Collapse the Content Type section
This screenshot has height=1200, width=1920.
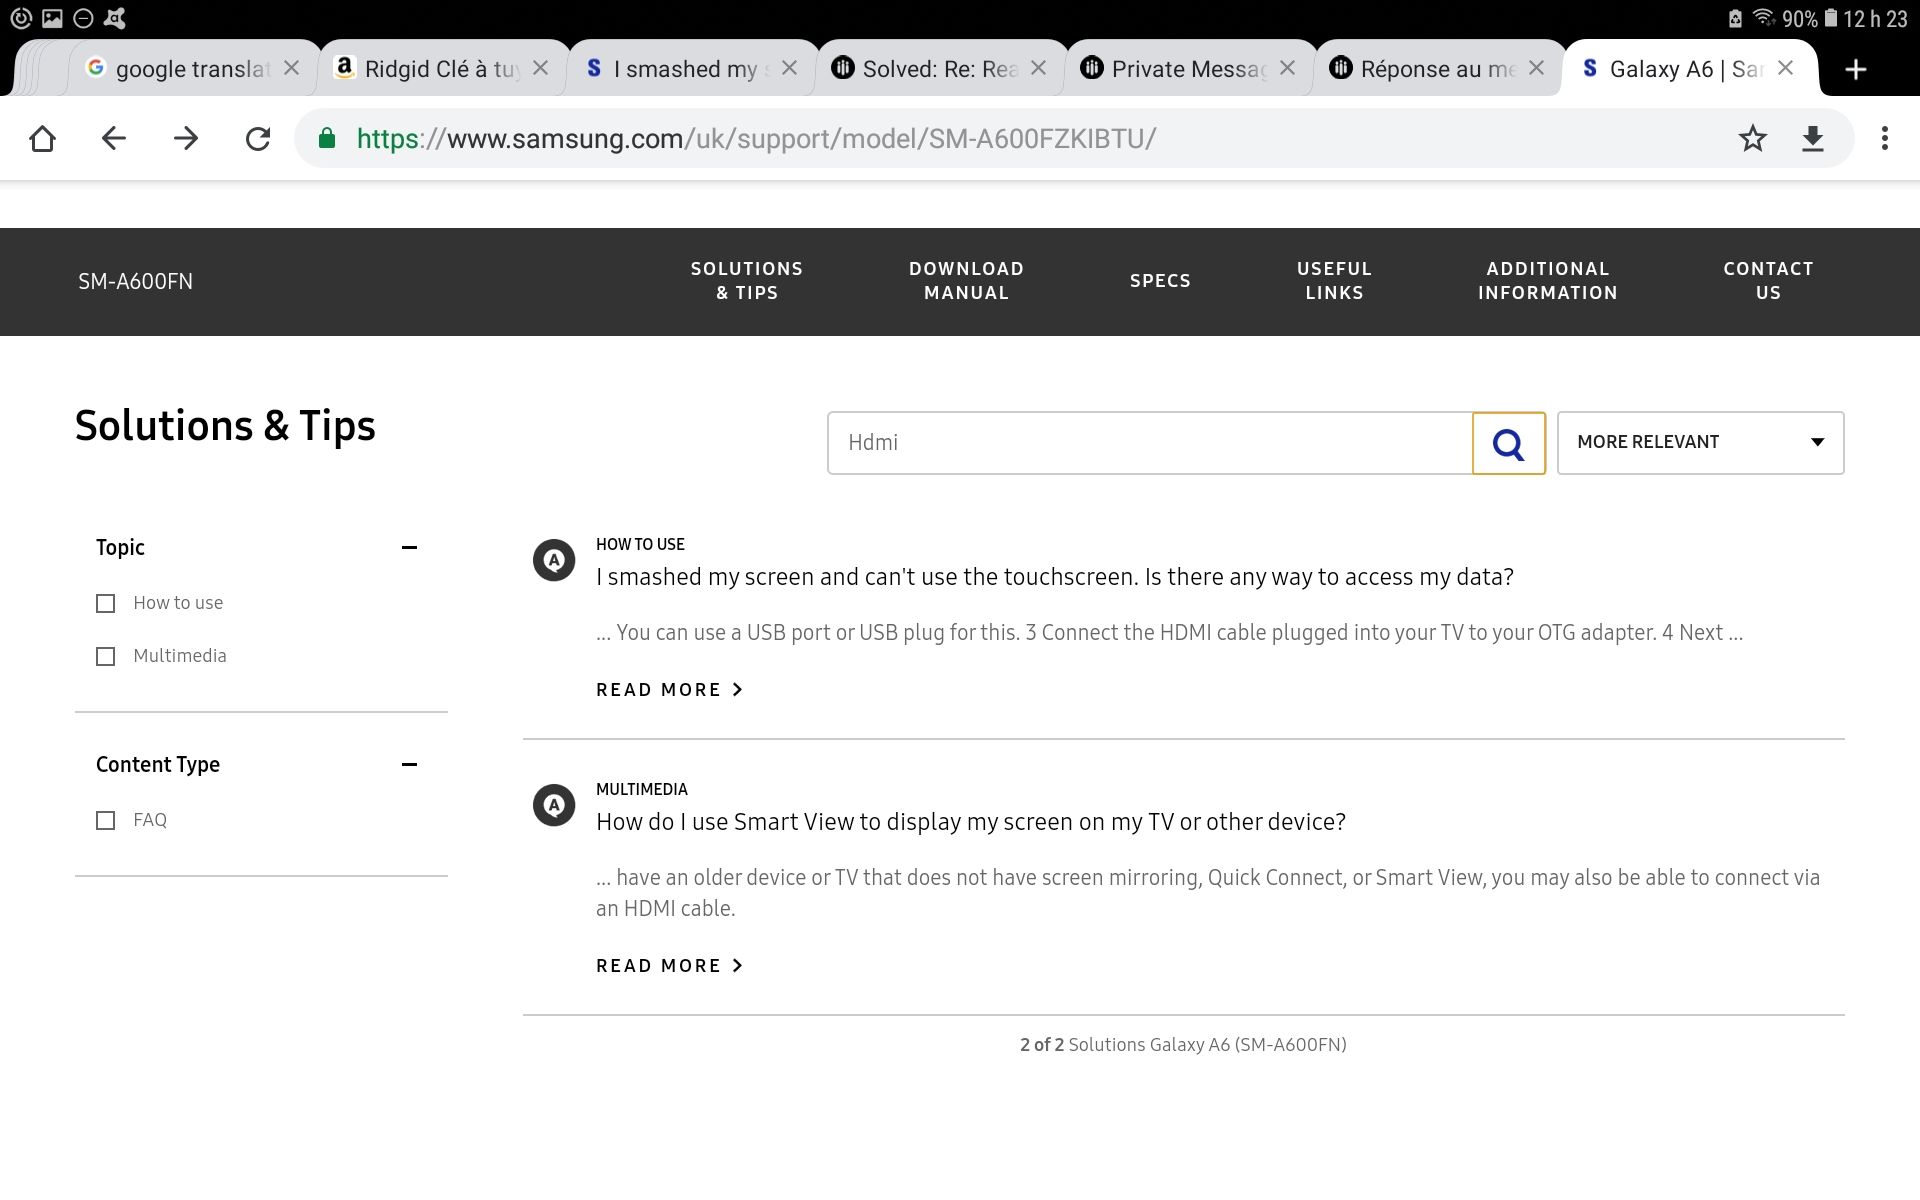tap(409, 764)
